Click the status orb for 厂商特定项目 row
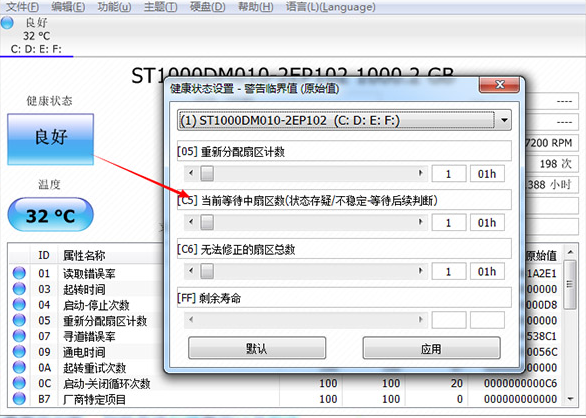Viewport: 586px width, 418px height. tap(19, 399)
